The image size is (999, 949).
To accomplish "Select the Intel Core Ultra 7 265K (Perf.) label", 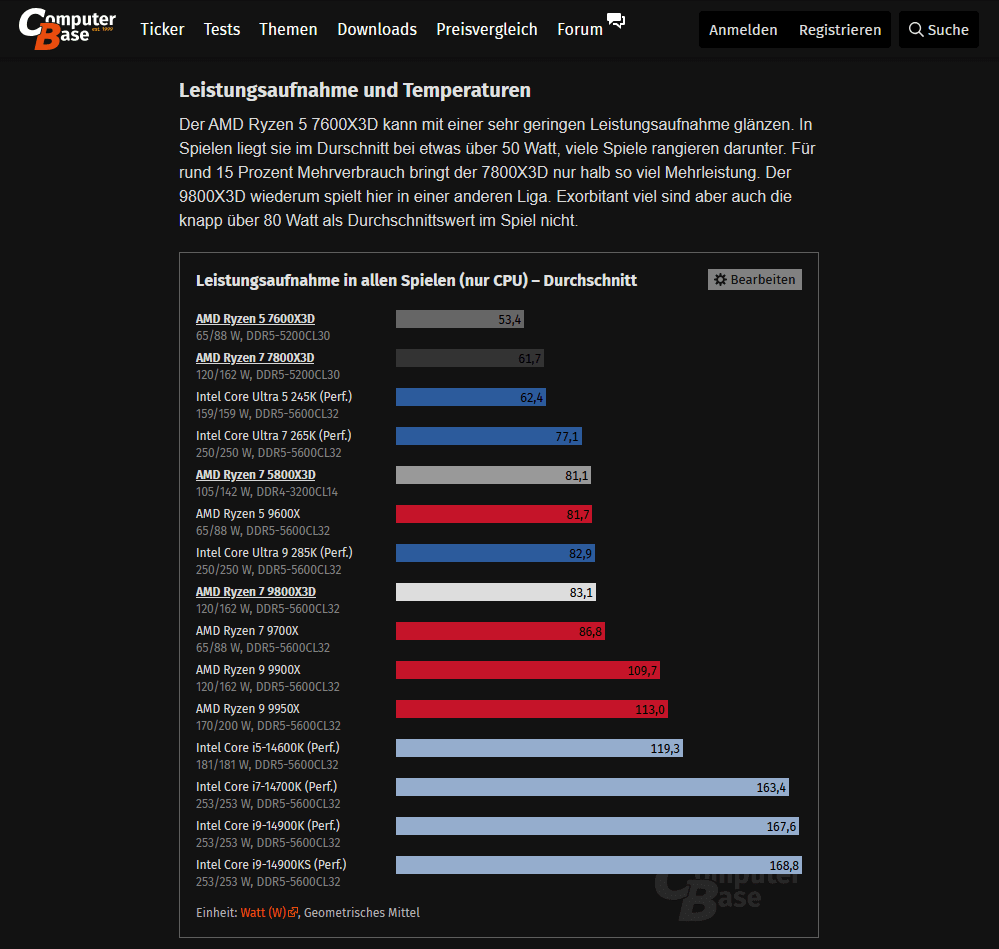I will [x=273, y=436].
